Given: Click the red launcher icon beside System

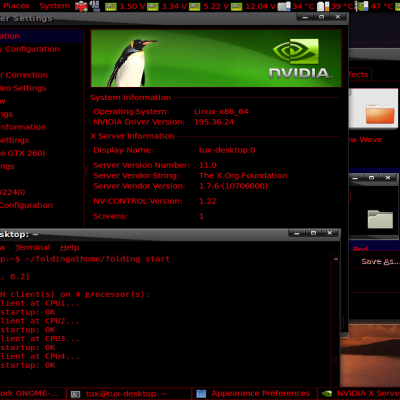Looking at the screenshot, I should tap(81, 6).
